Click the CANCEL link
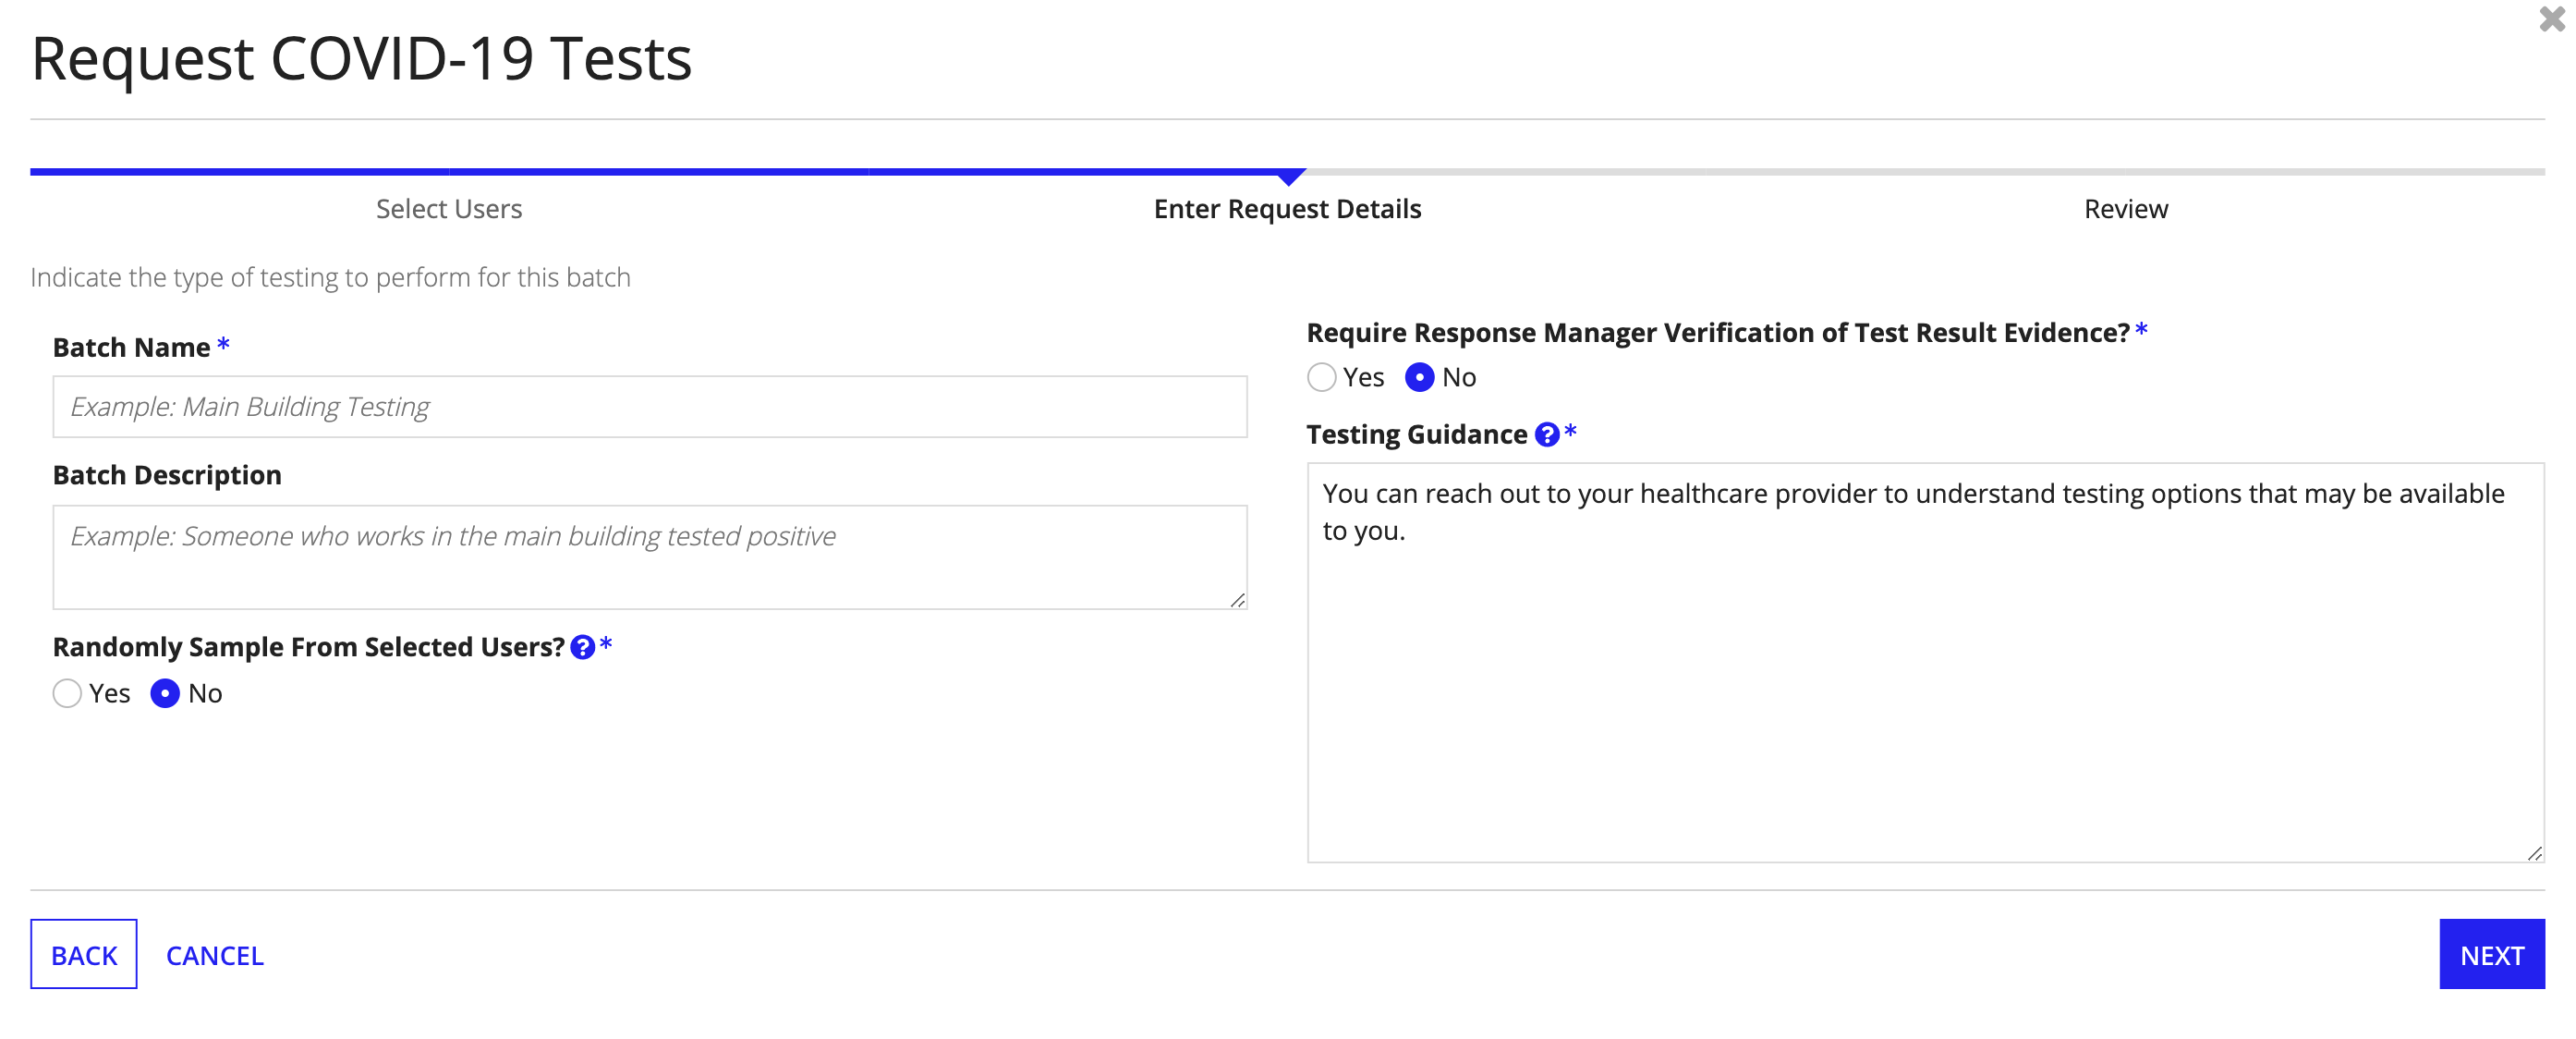This screenshot has width=2576, height=1039. coord(214,955)
